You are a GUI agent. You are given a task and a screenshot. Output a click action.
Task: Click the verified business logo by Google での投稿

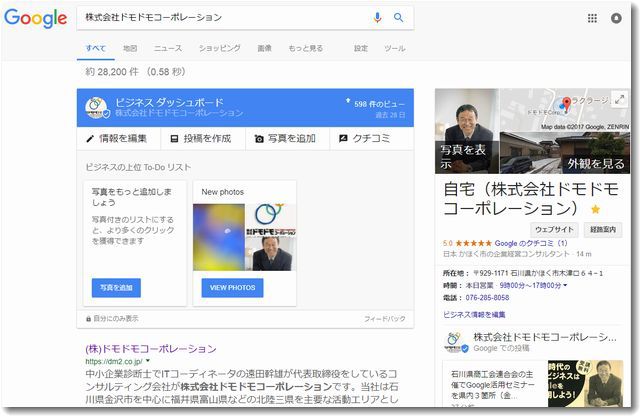(x=456, y=342)
